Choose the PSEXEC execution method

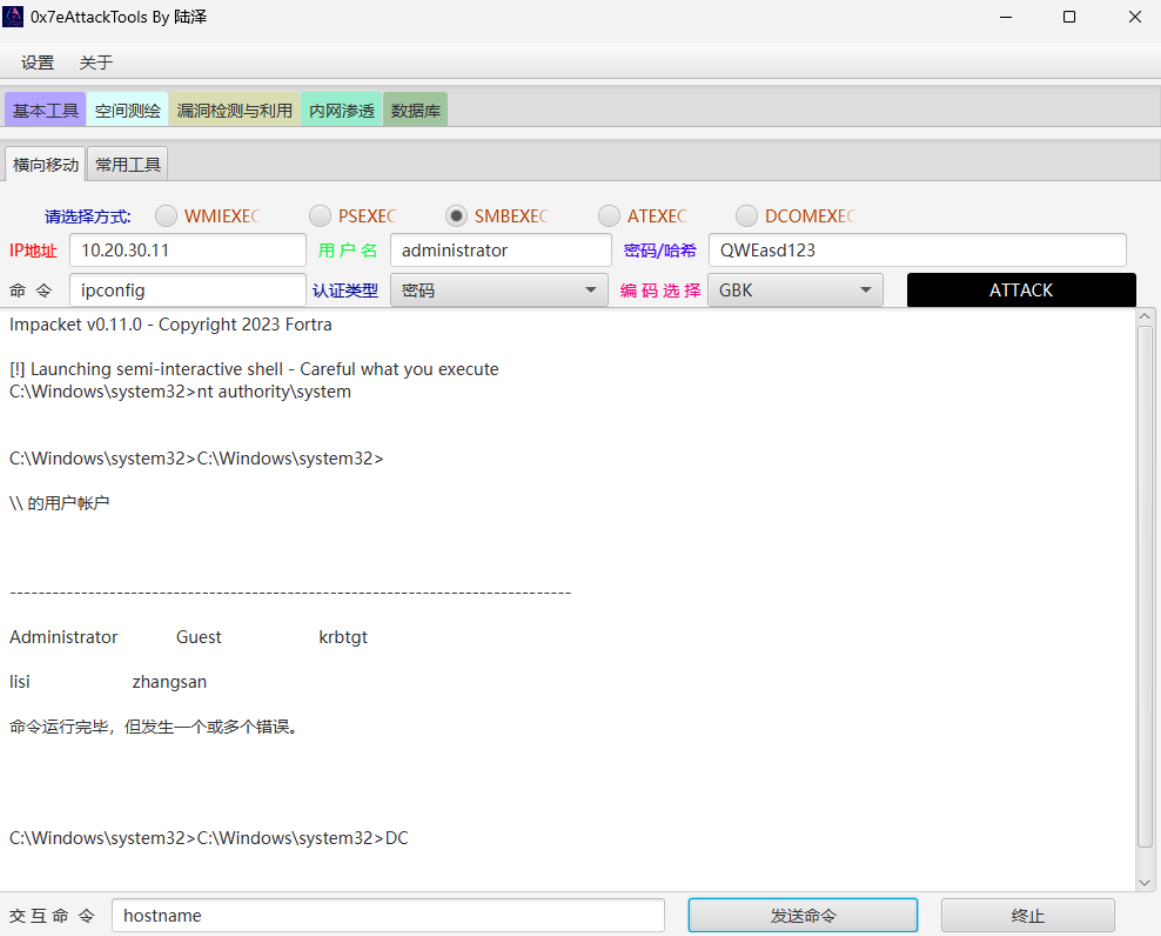point(320,216)
